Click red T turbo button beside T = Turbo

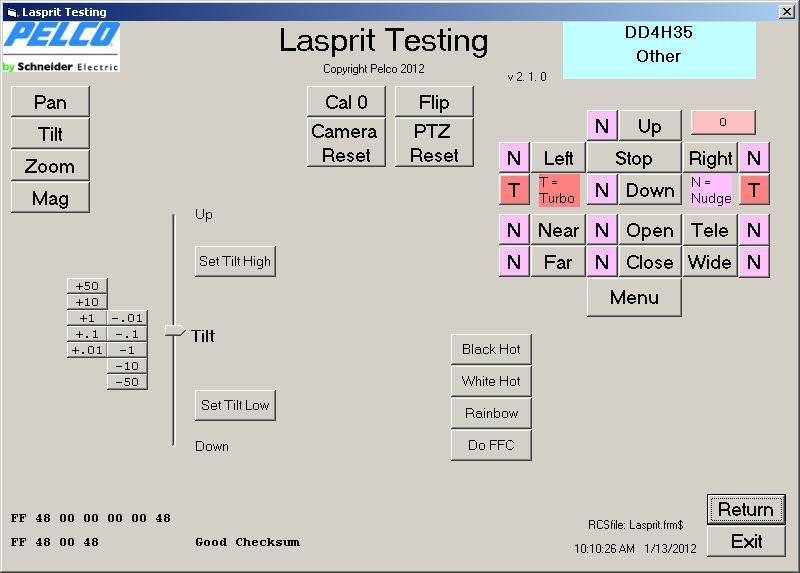514,190
